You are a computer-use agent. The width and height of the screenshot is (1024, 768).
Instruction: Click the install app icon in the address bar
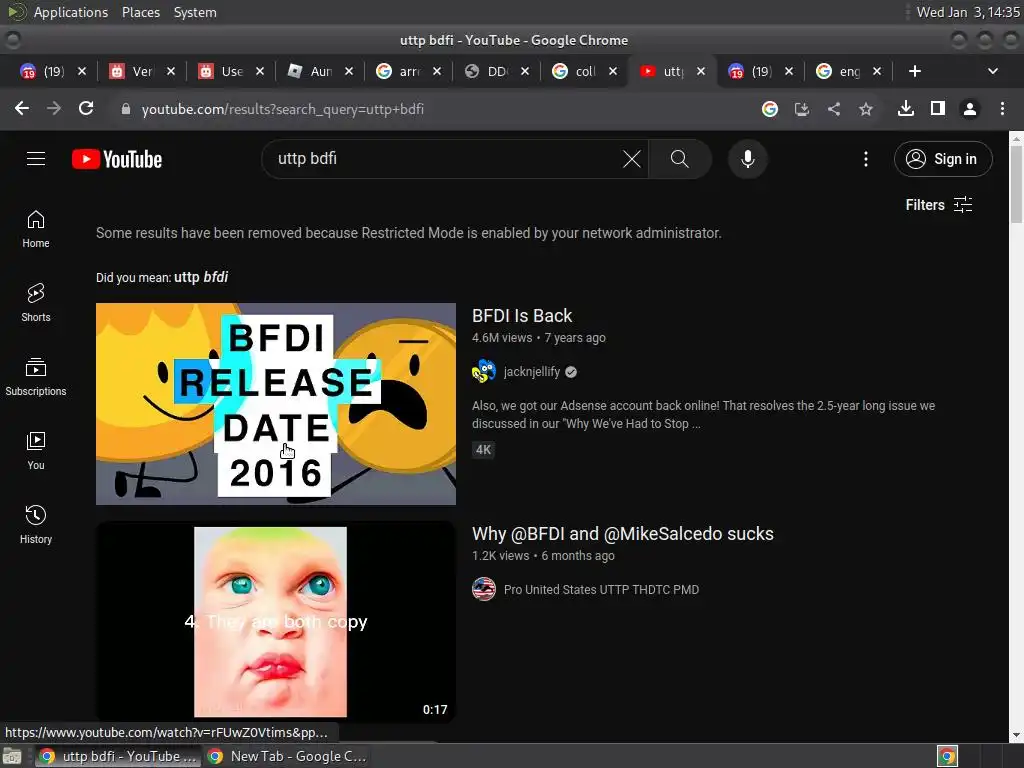[802, 109]
